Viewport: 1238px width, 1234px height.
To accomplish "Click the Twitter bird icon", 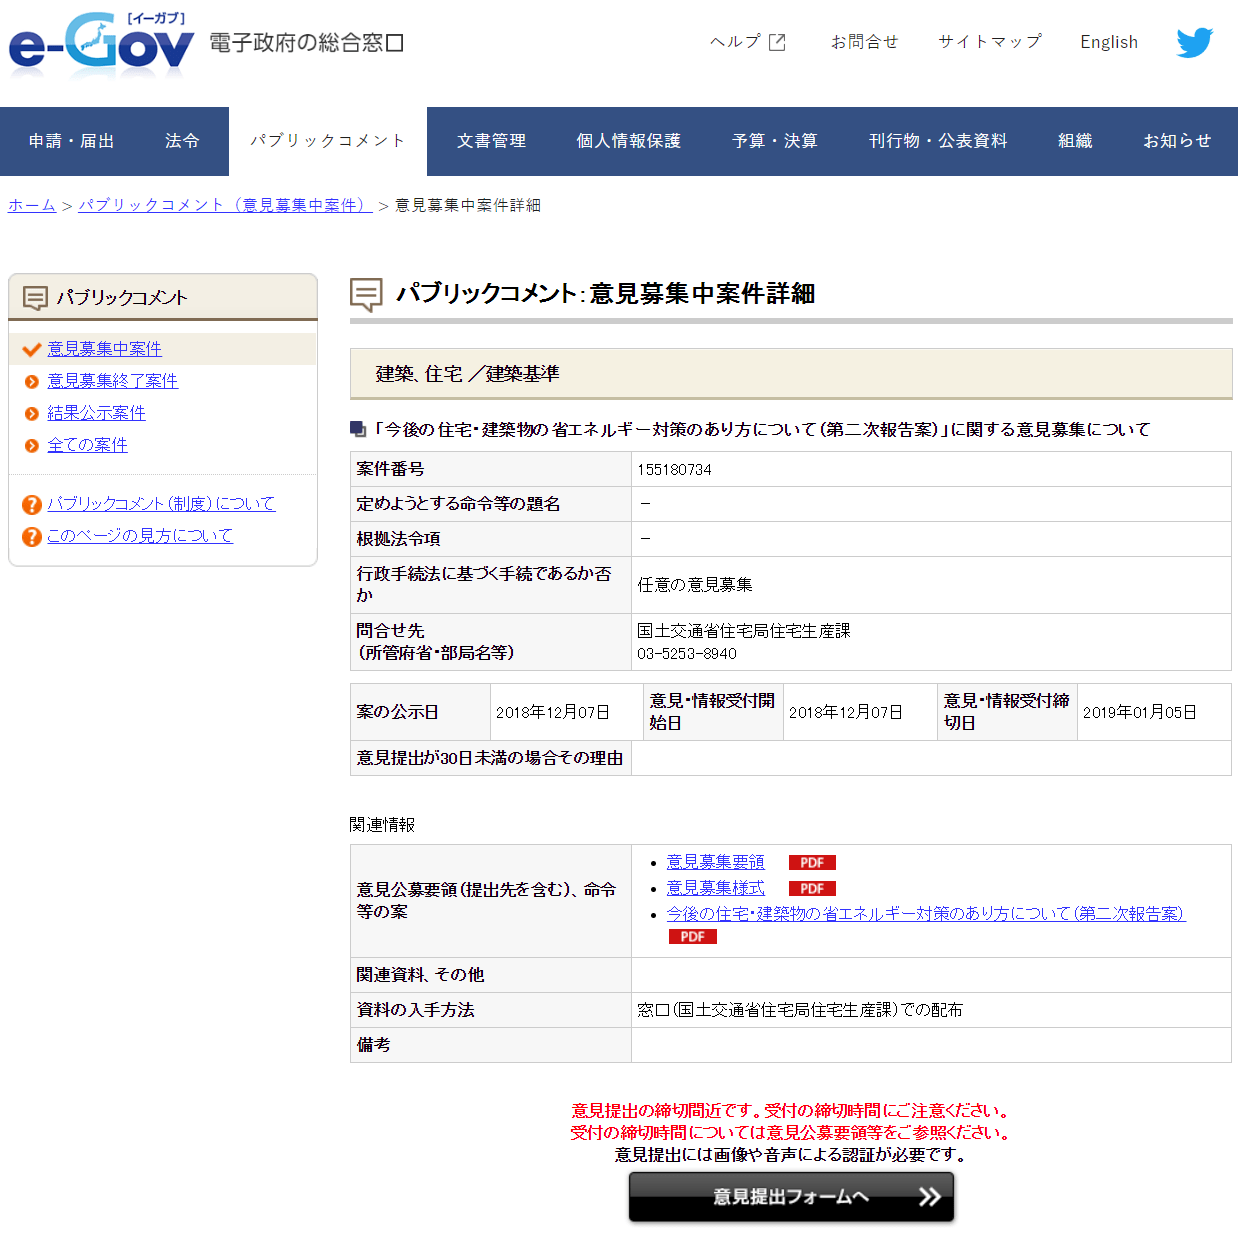I will [x=1194, y=42].
